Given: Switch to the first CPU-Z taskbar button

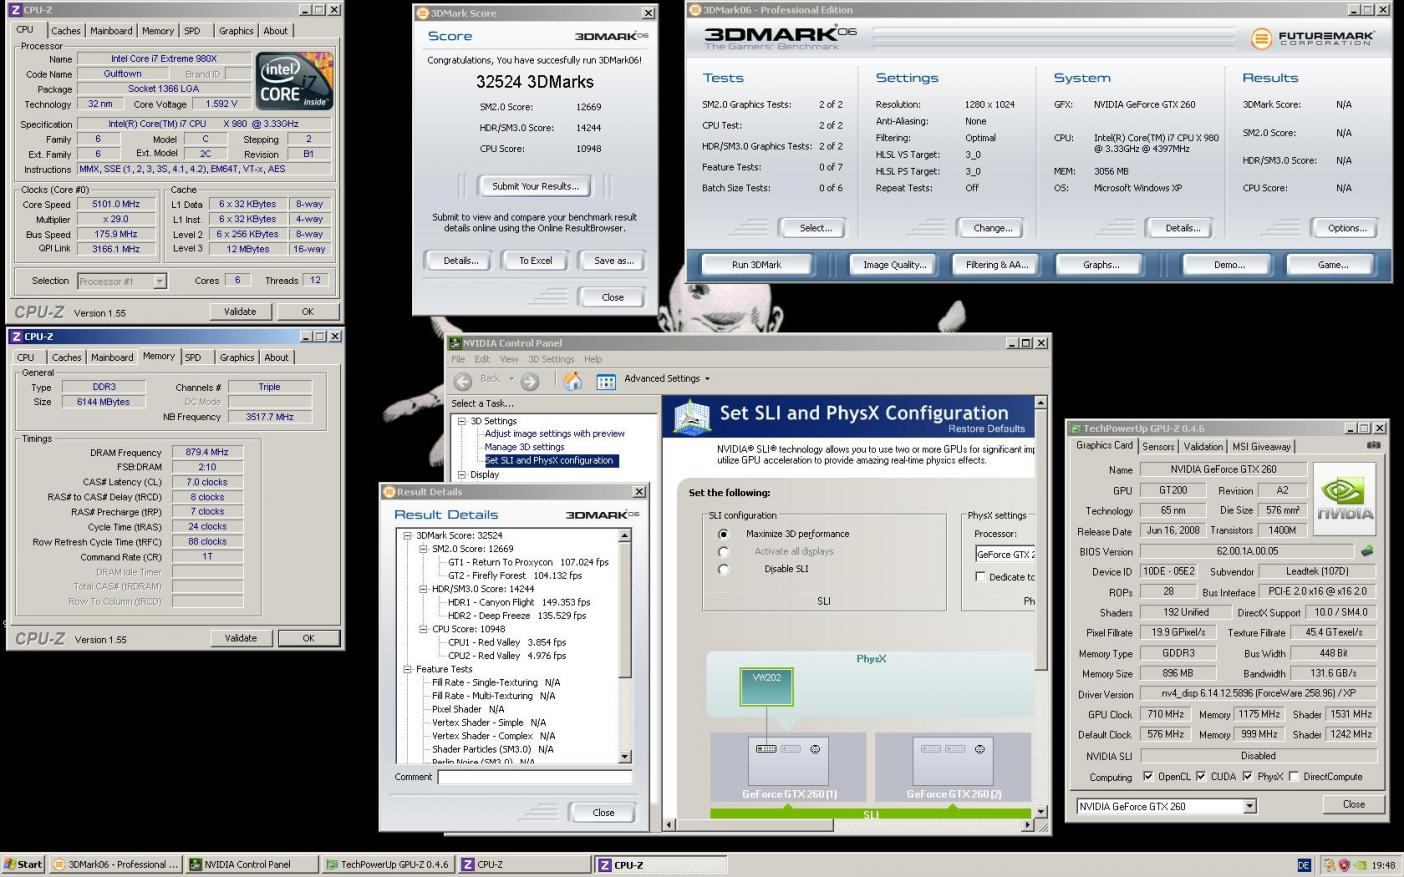Looking at the screenshot, I should coord(524,865).
